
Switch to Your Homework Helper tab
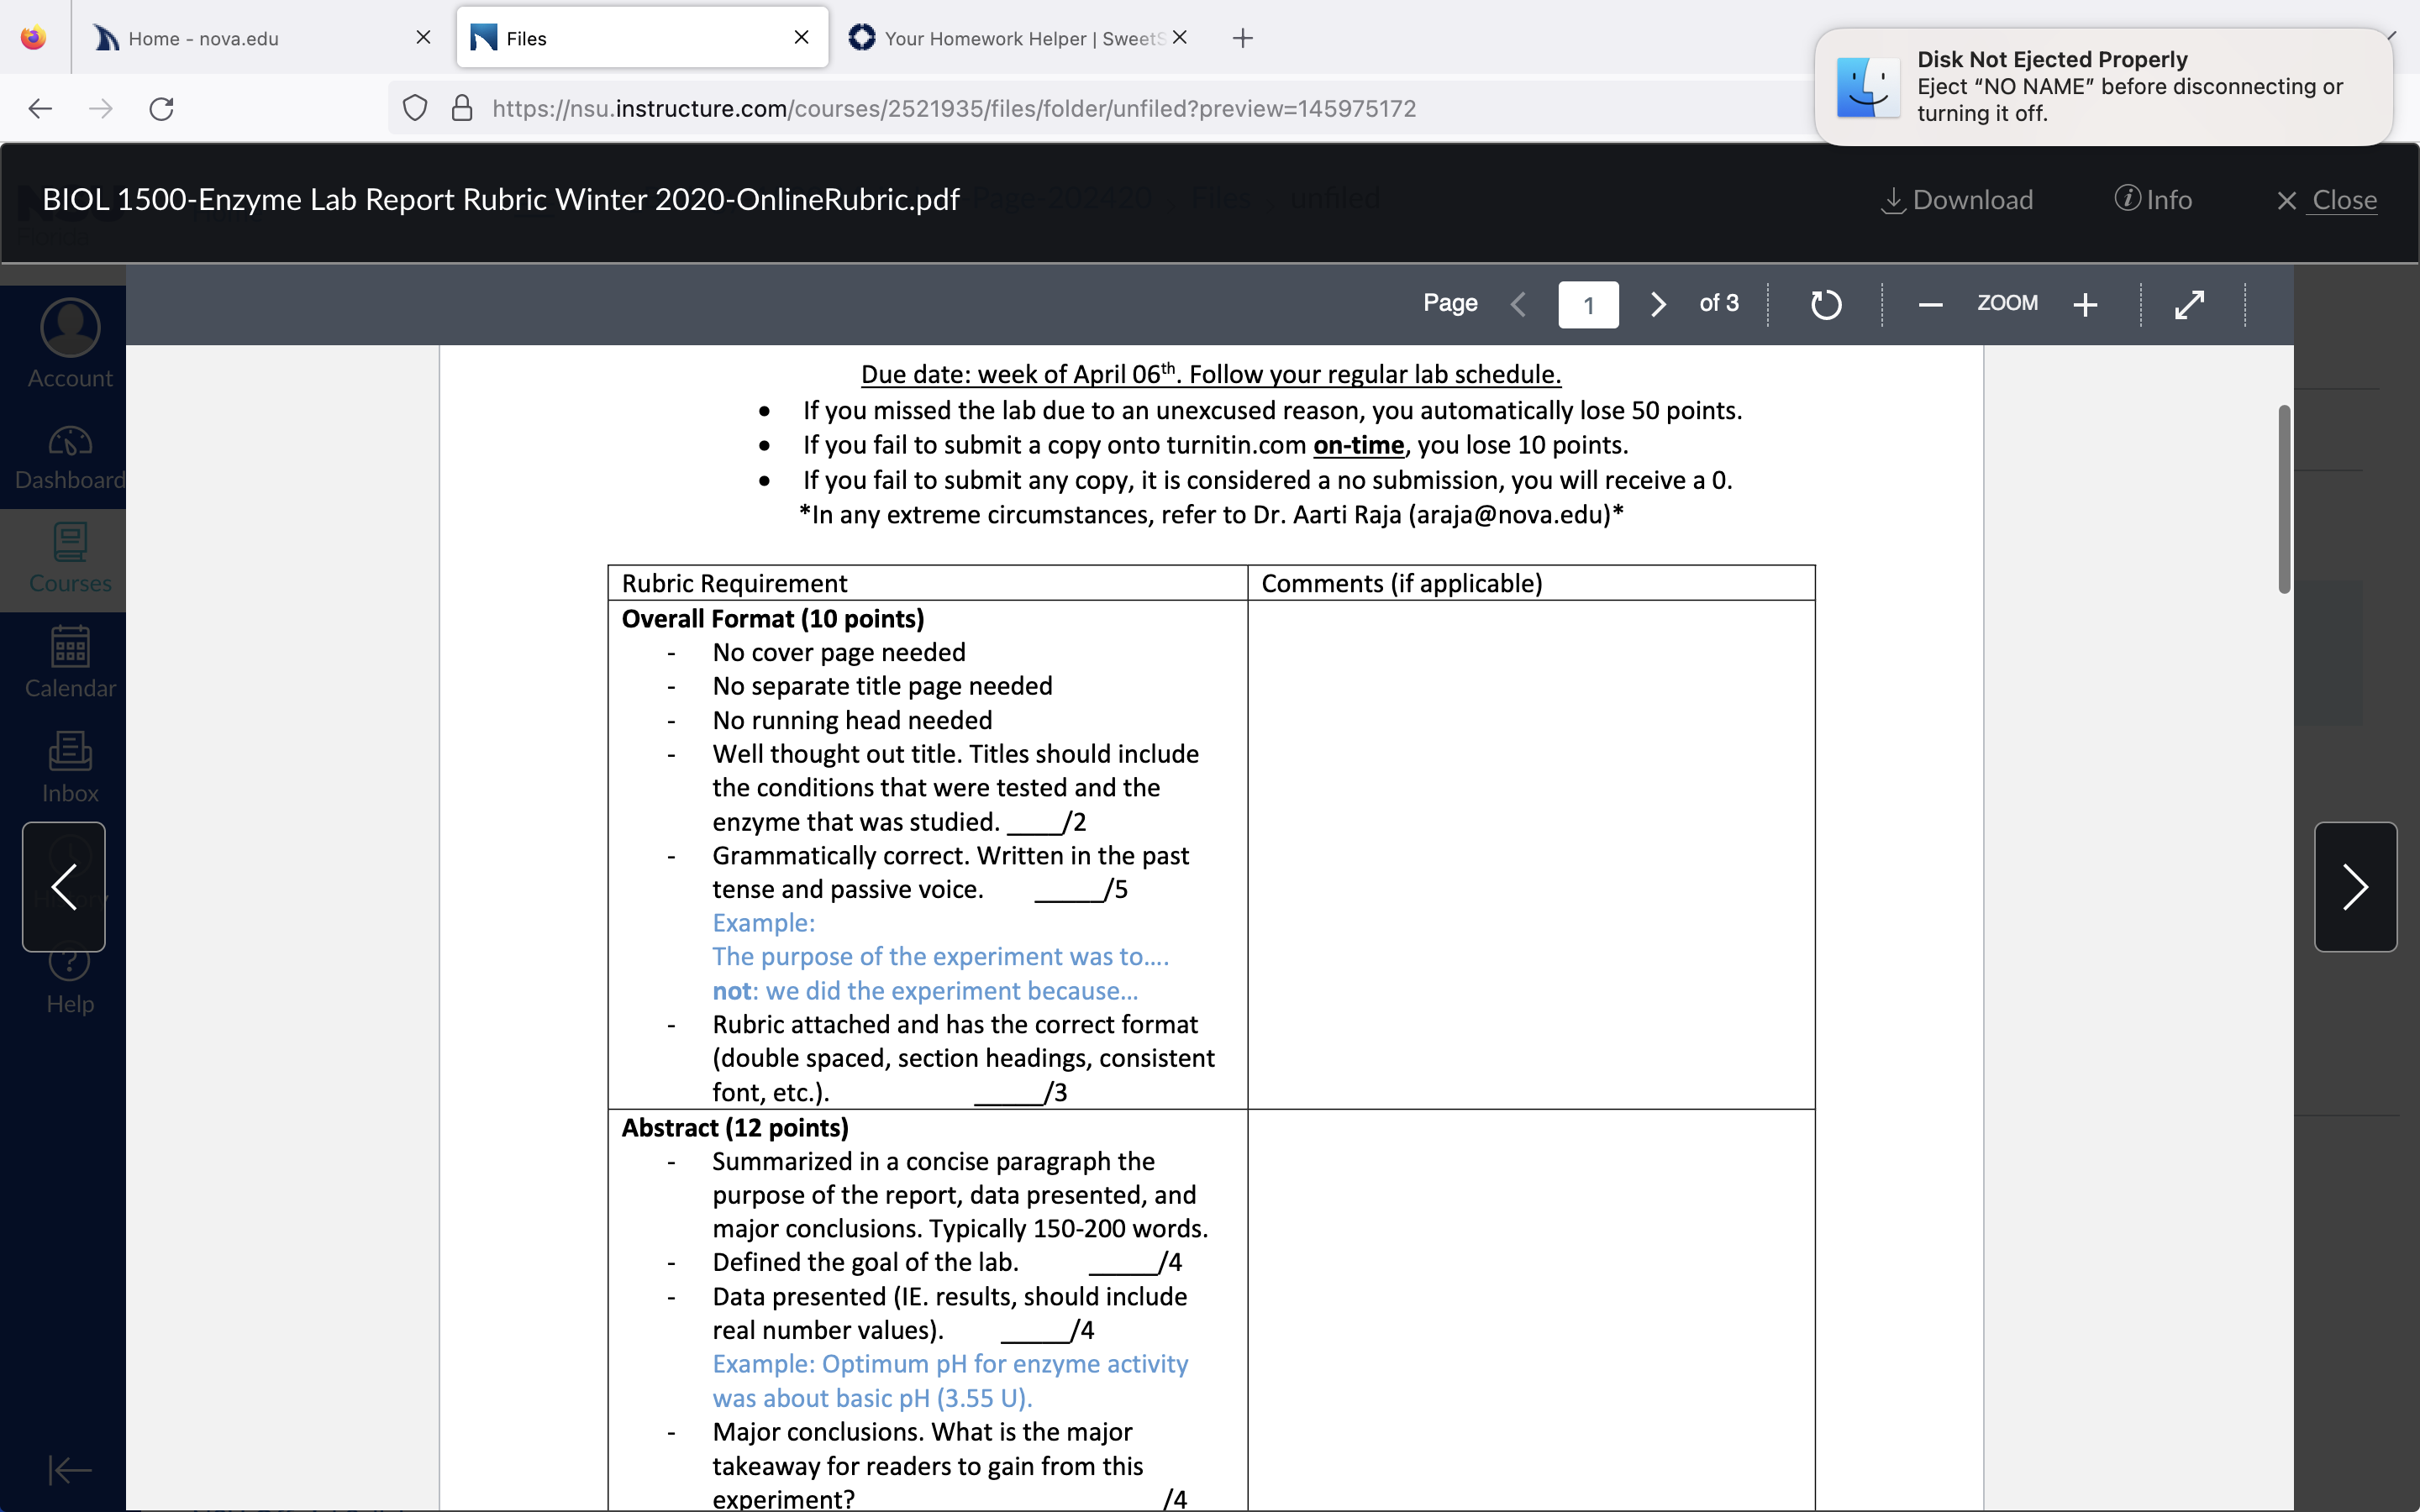[x=1010, y=38]
